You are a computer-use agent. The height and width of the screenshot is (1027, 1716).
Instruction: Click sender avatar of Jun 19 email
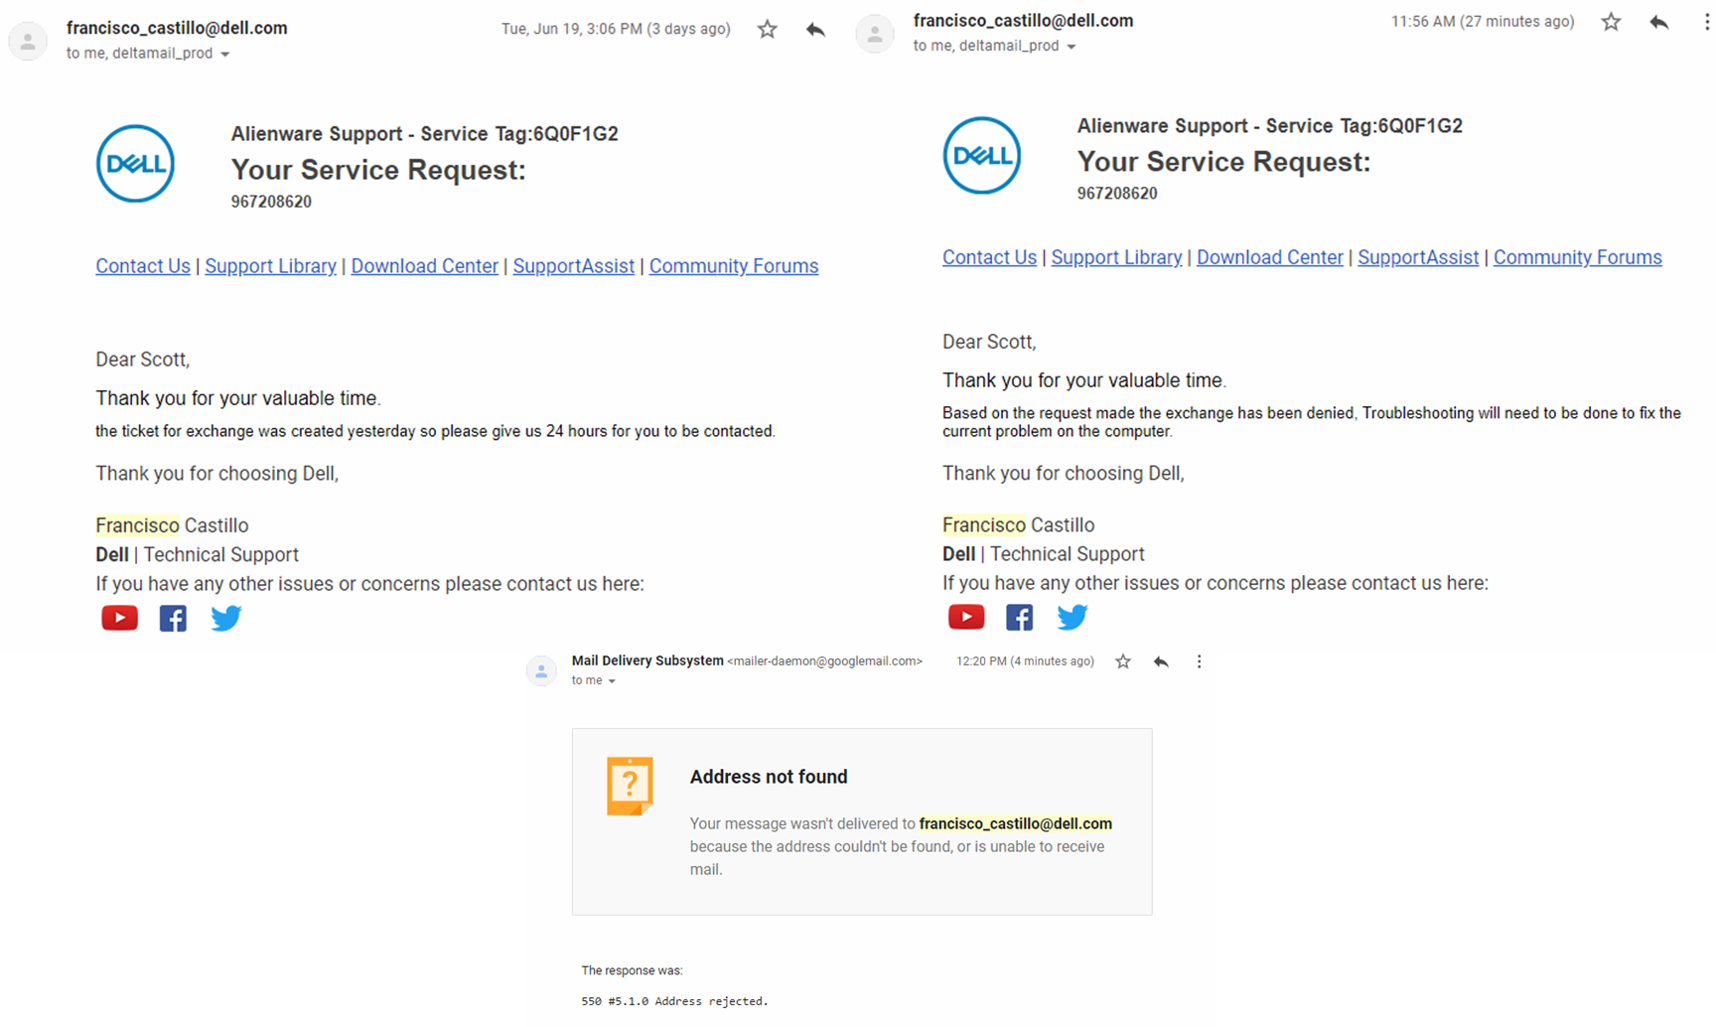click(x=28, y=41)
